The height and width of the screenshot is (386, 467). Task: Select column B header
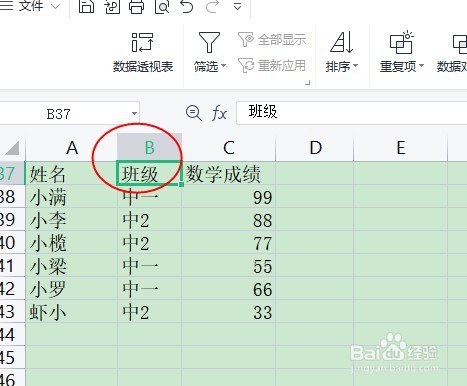tap(149, 148)
